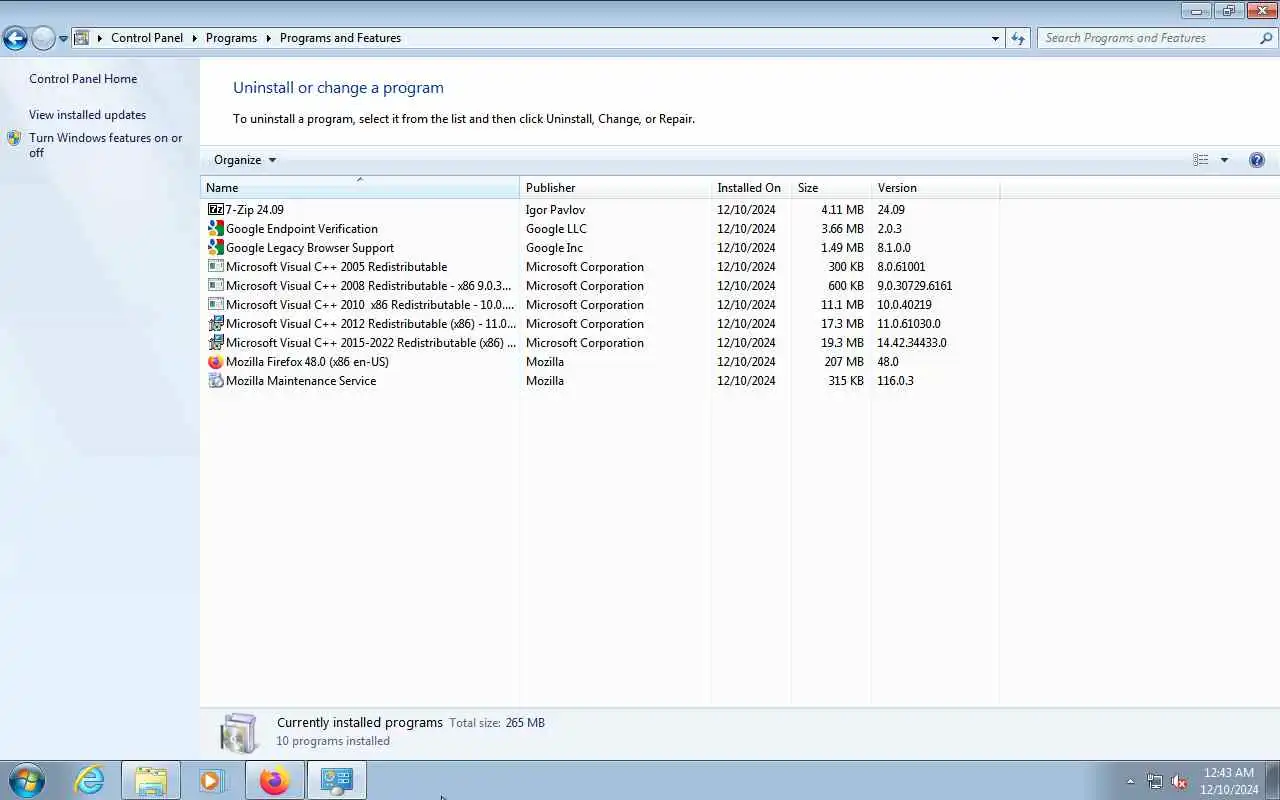
Task: Click version 10.0.40219 cell
Action: tap(904, 305)
